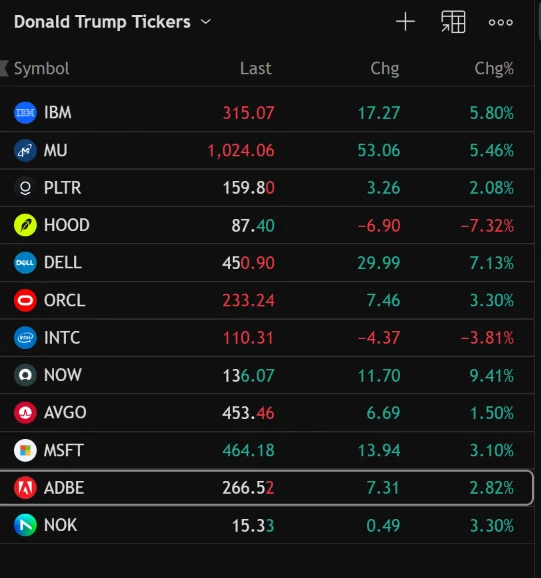Click the PLTR Palantir logo icon
Image resolution: width=541 pixels, height=578 pixels.
[25, 188]
